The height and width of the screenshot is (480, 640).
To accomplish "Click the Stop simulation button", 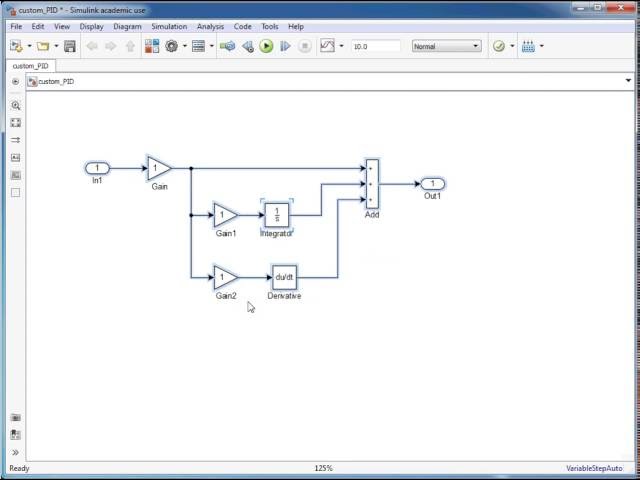I will coord(304,46).
